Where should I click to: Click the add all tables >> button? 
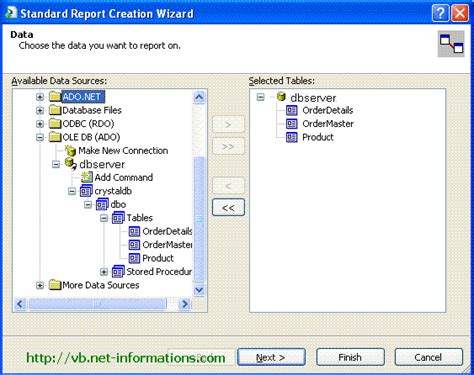coord(228,146)
